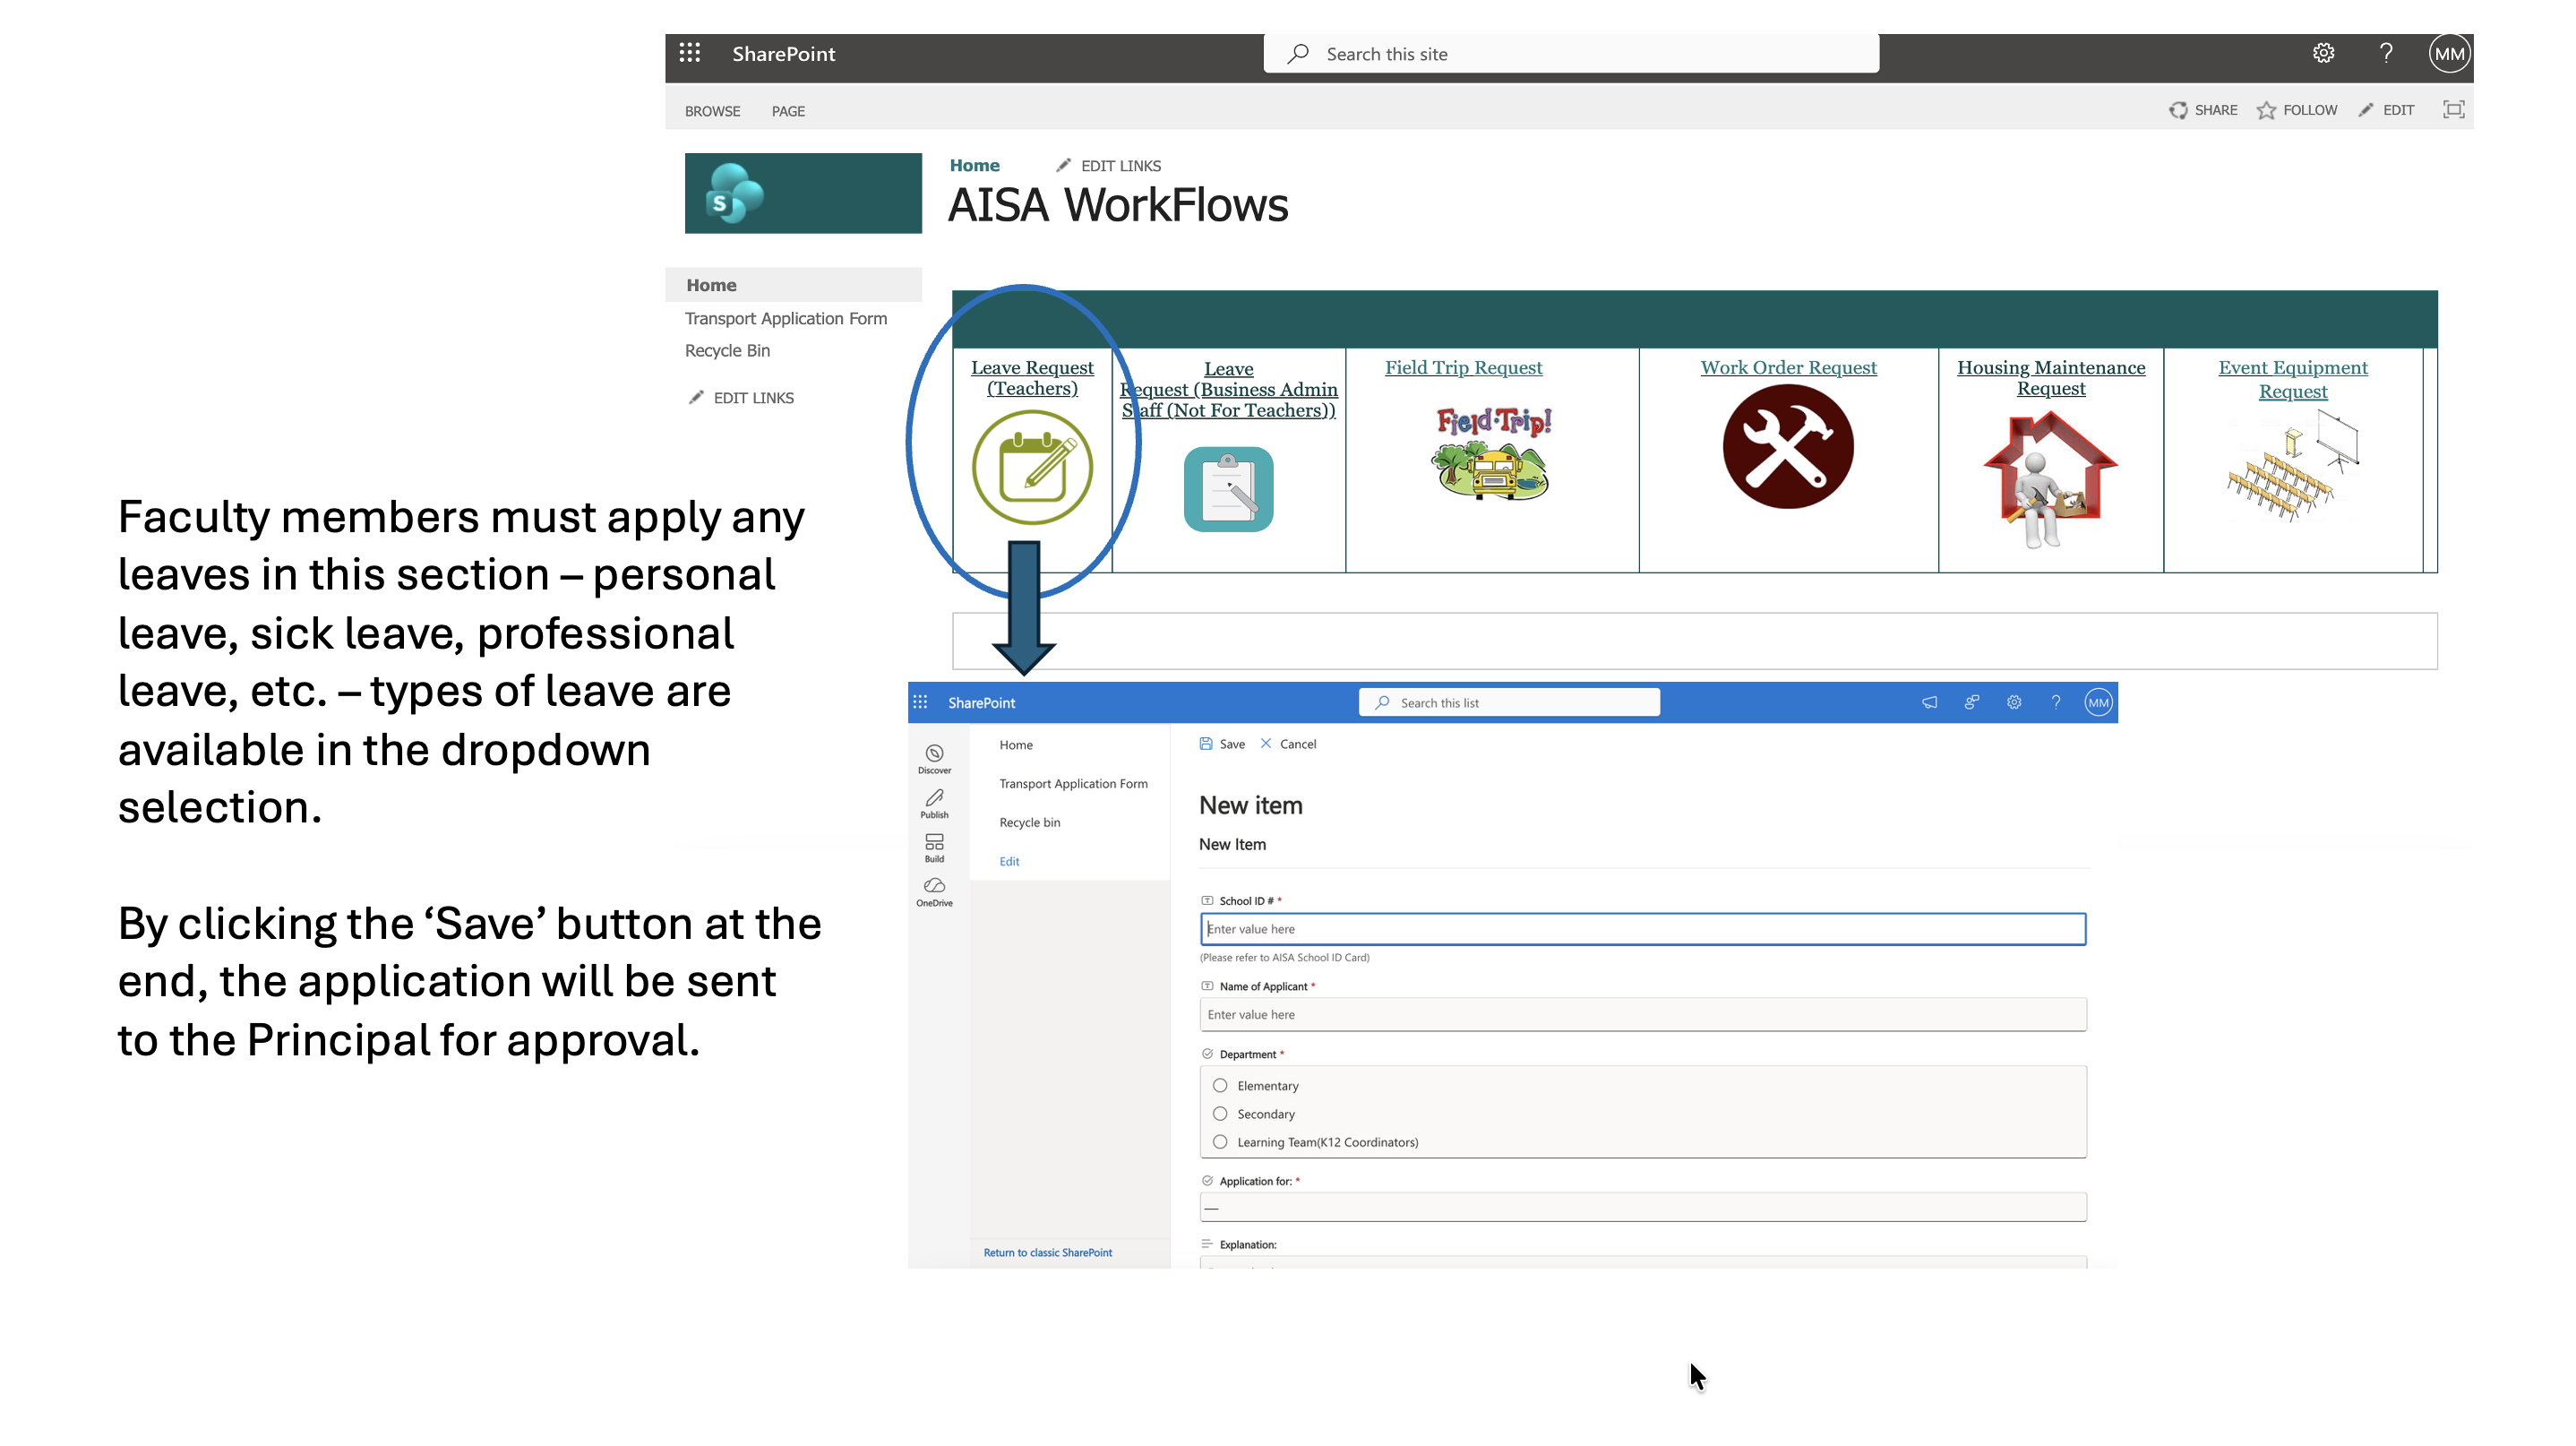Click the green calendar Leave Request icon
2576x1446 pixels.
pyautogui.click(x=1032, y=467)
